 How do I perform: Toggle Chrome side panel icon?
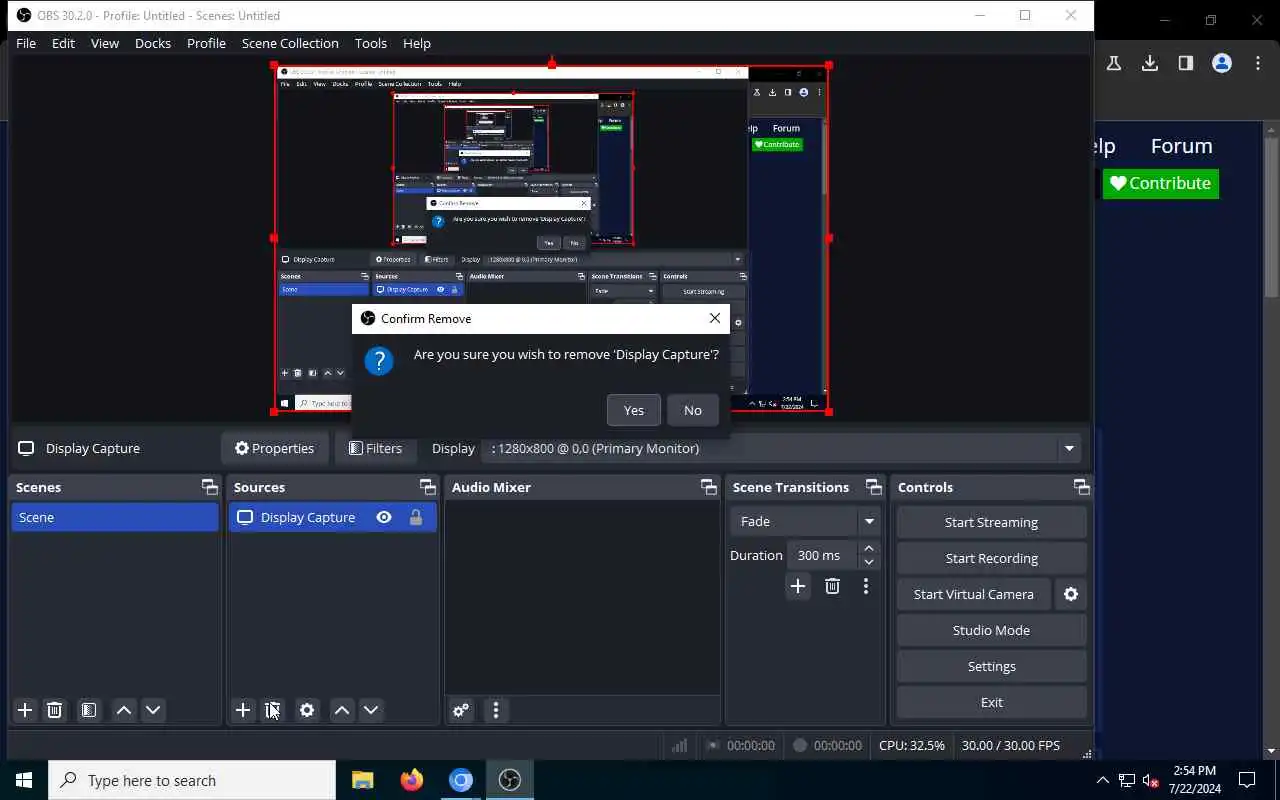point(1186,63)
